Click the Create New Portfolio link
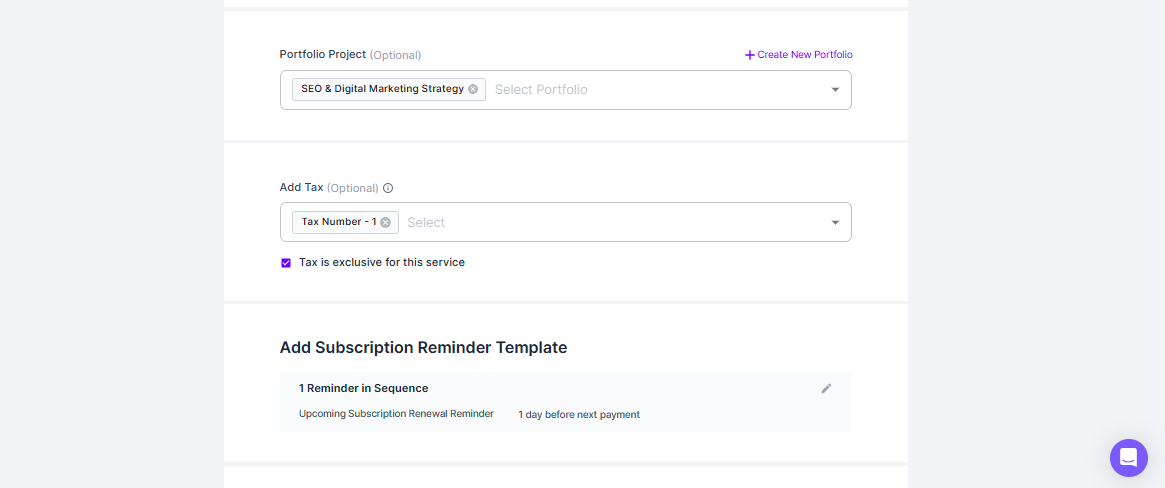The width and height of the screenshot is (1165, 488). coord(804,55)
